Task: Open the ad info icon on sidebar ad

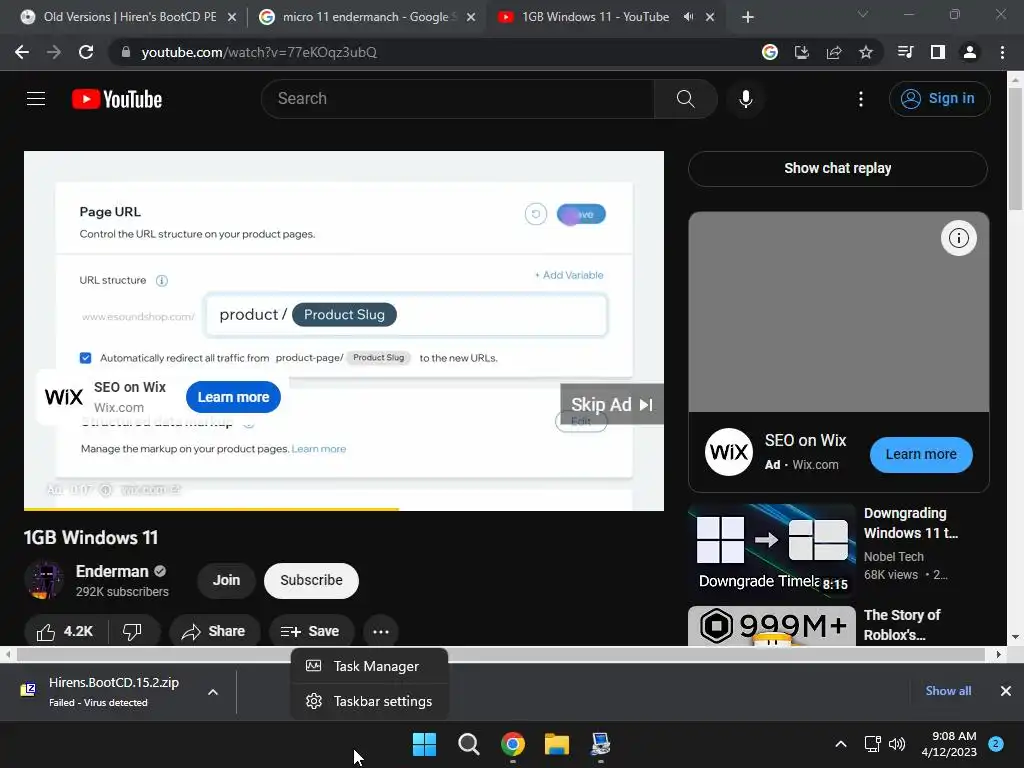Action: point(958,238)
